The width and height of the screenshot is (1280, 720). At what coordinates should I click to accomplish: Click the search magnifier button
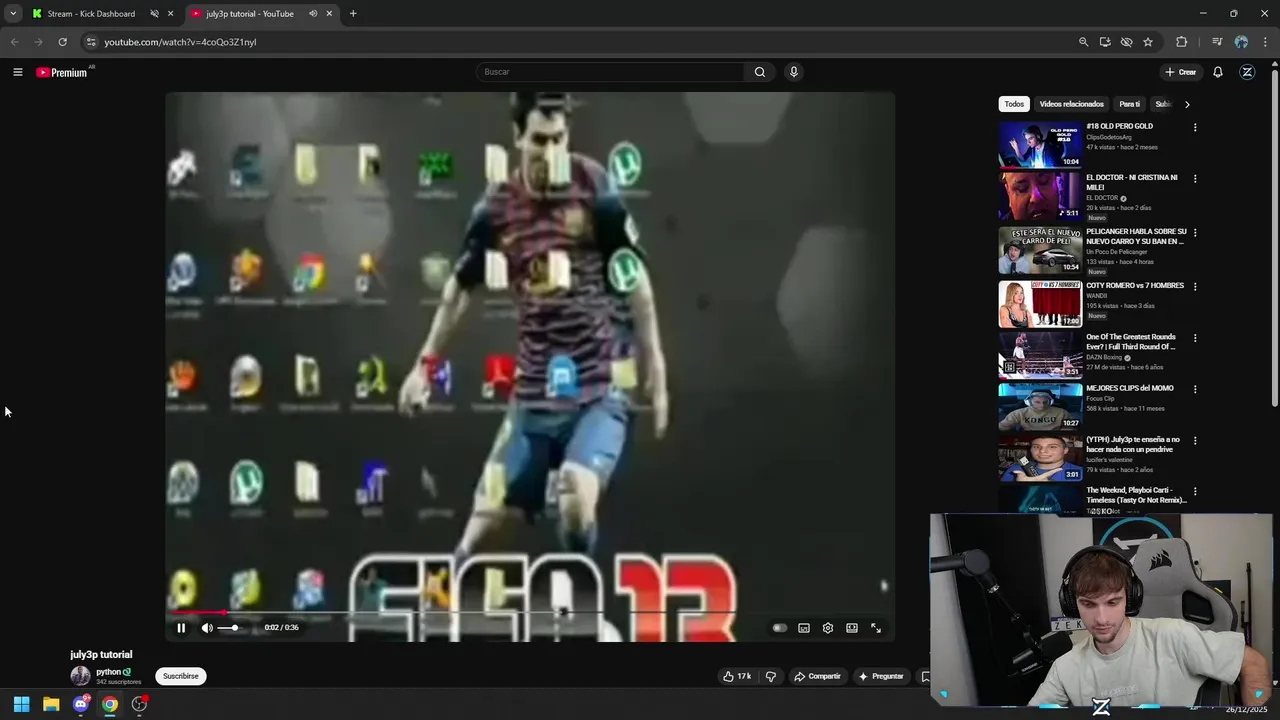760,72
